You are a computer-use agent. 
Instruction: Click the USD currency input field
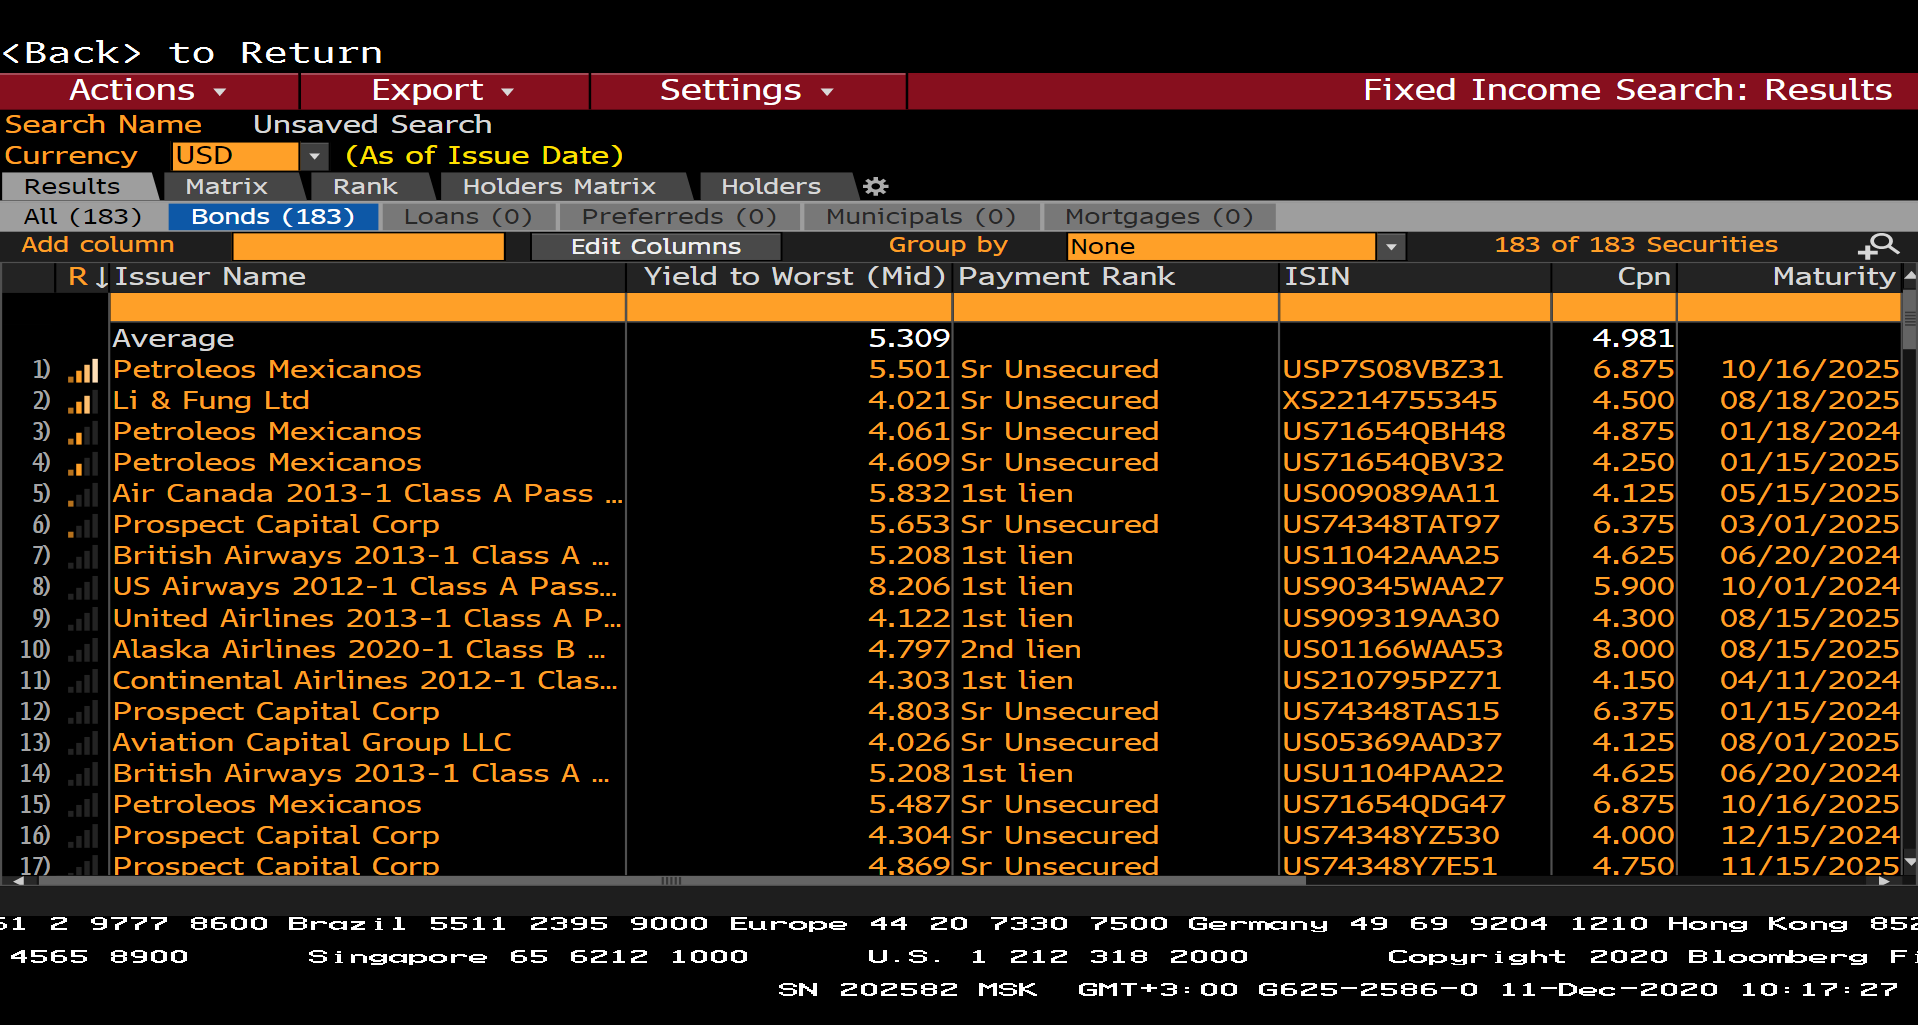[x=235, y=156]
